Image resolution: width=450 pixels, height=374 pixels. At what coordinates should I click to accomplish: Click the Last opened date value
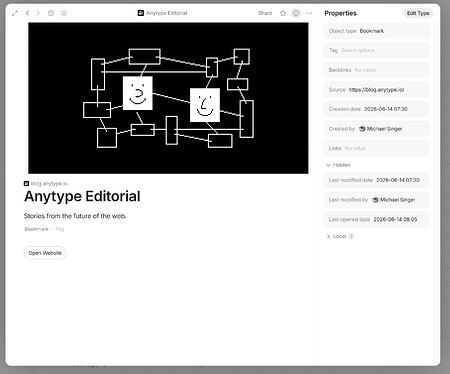395,219
